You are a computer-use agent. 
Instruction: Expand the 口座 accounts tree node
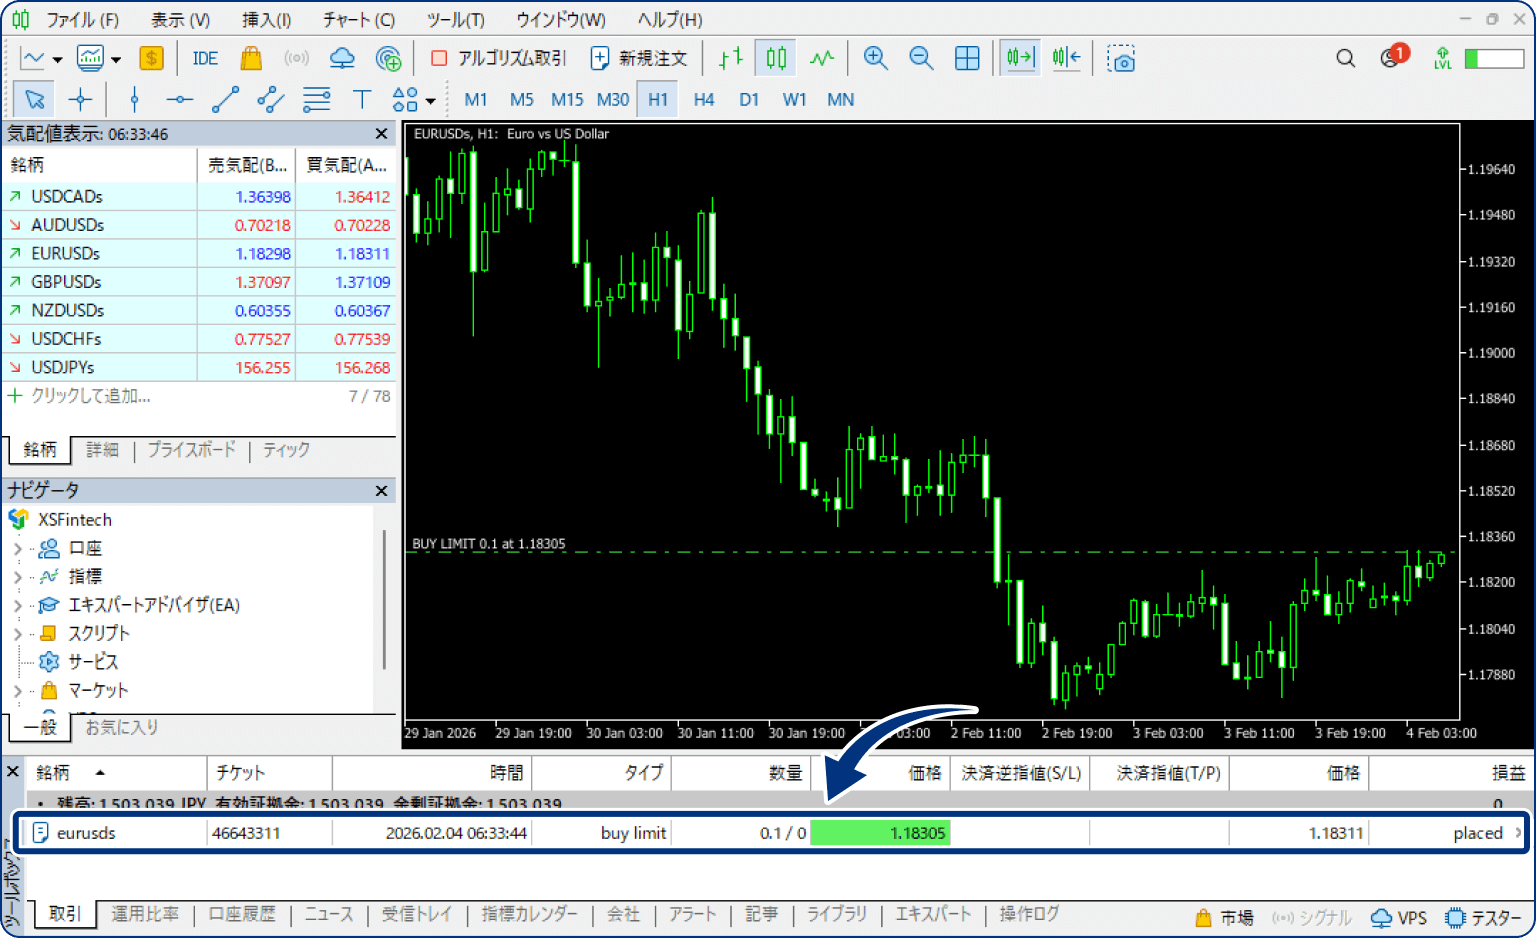pyautogui.click(x=17, y=548)
